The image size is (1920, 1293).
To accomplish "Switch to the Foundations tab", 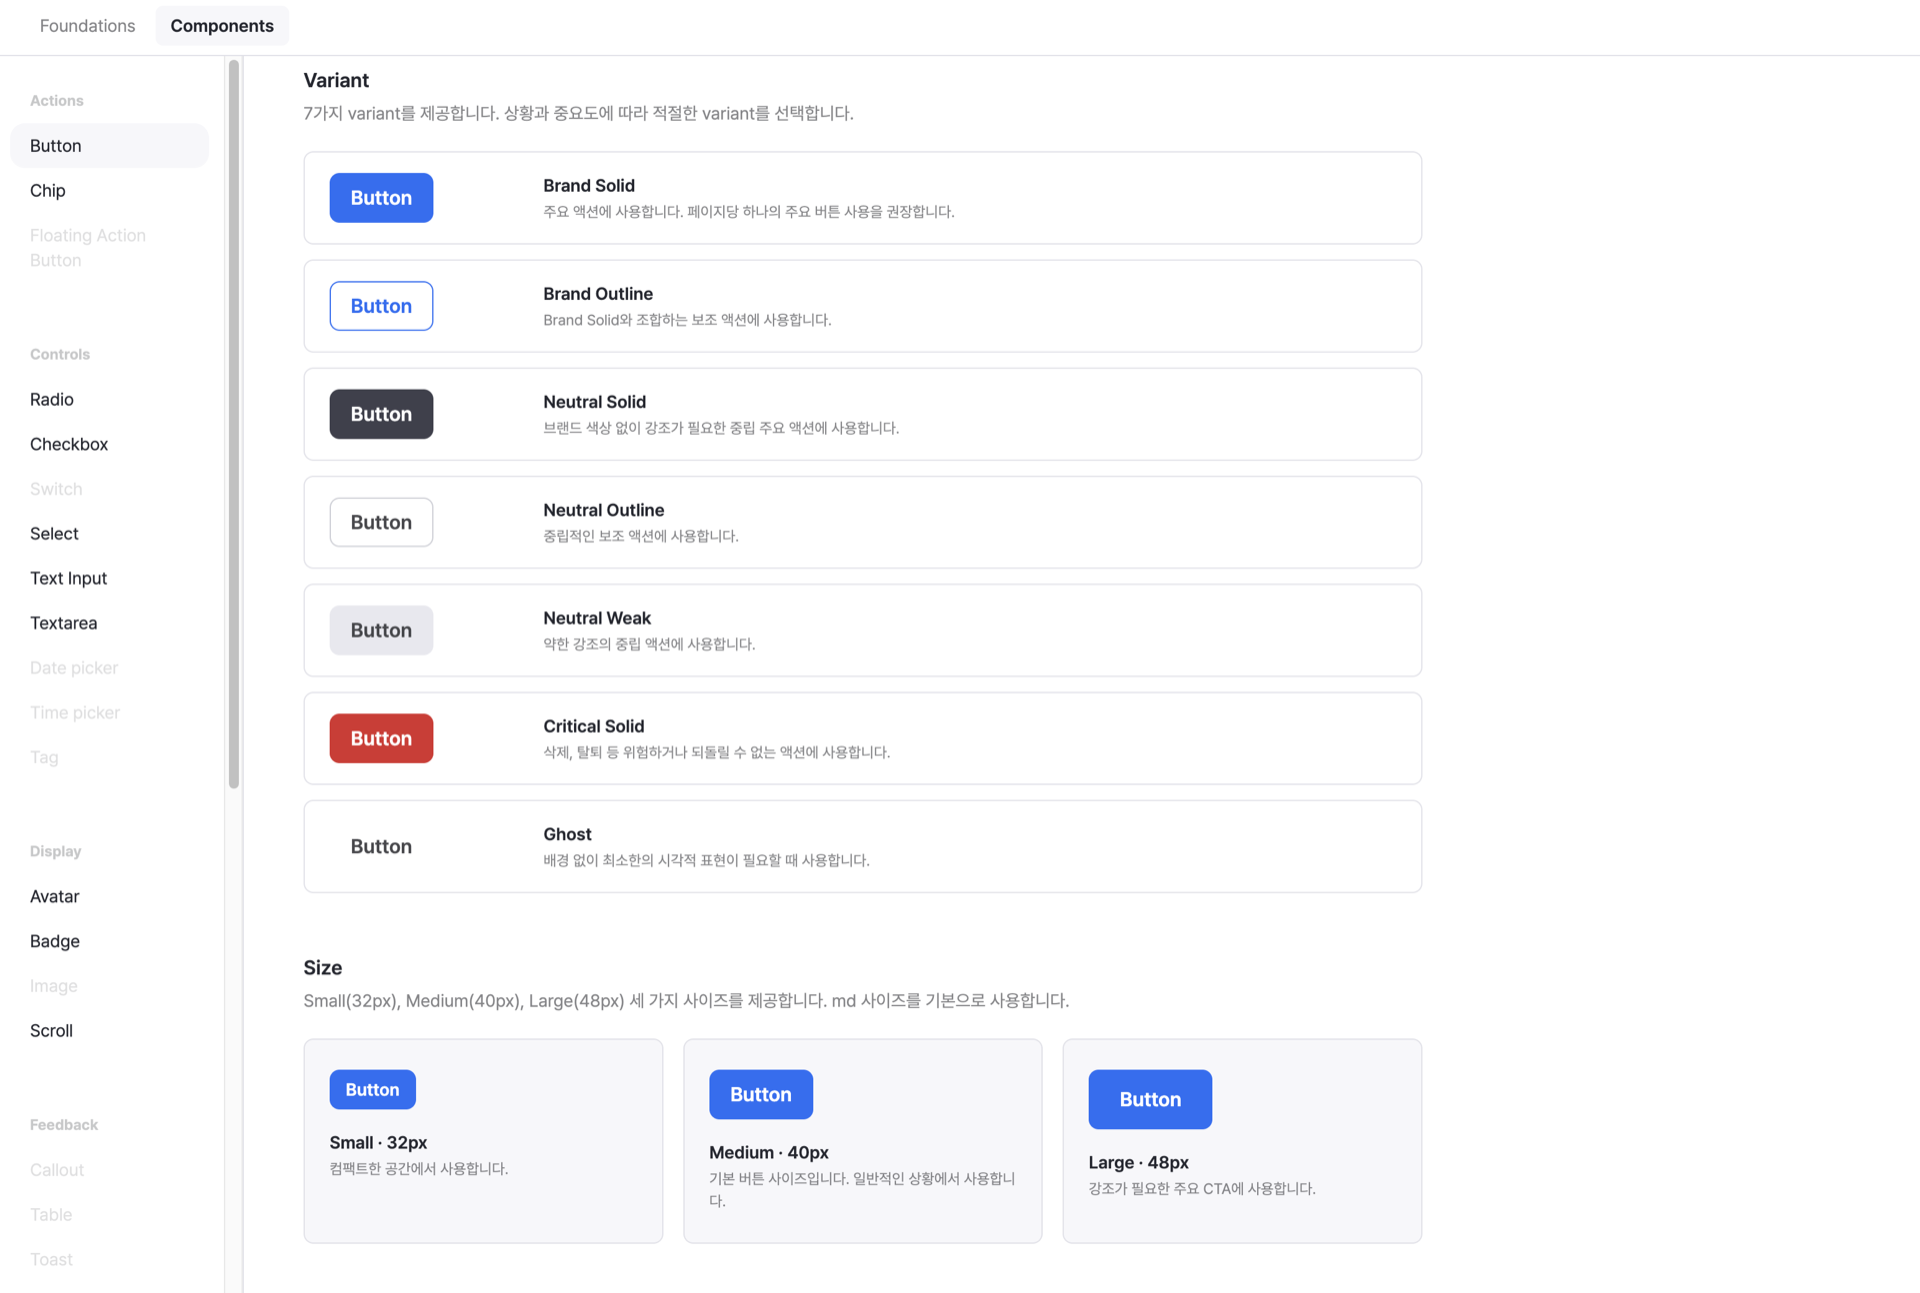I will tap(87, 26).
